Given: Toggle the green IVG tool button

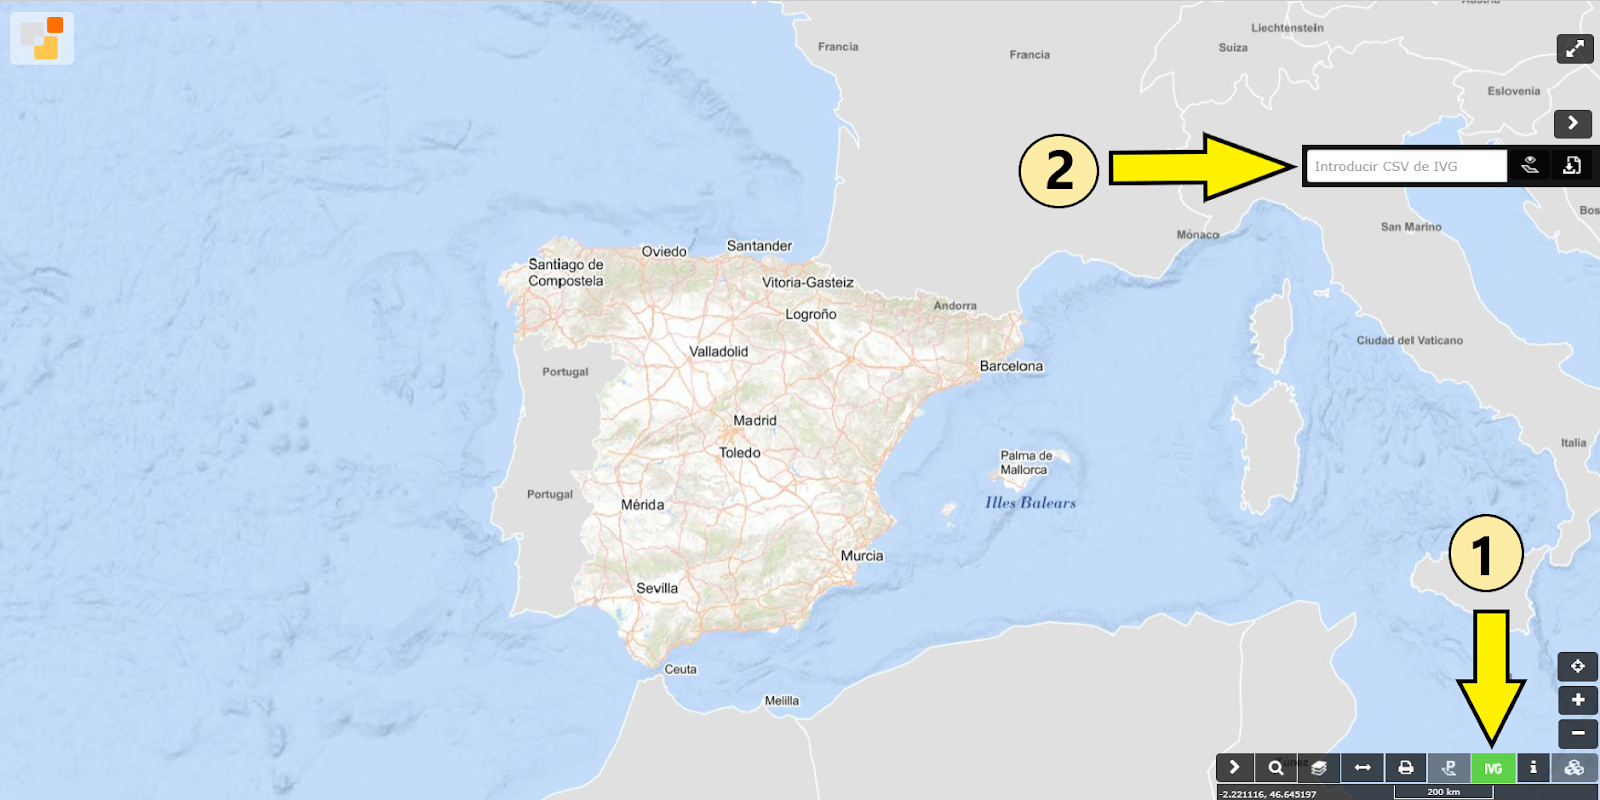Looking at the screenshot, I should (x=1493, y=767).
